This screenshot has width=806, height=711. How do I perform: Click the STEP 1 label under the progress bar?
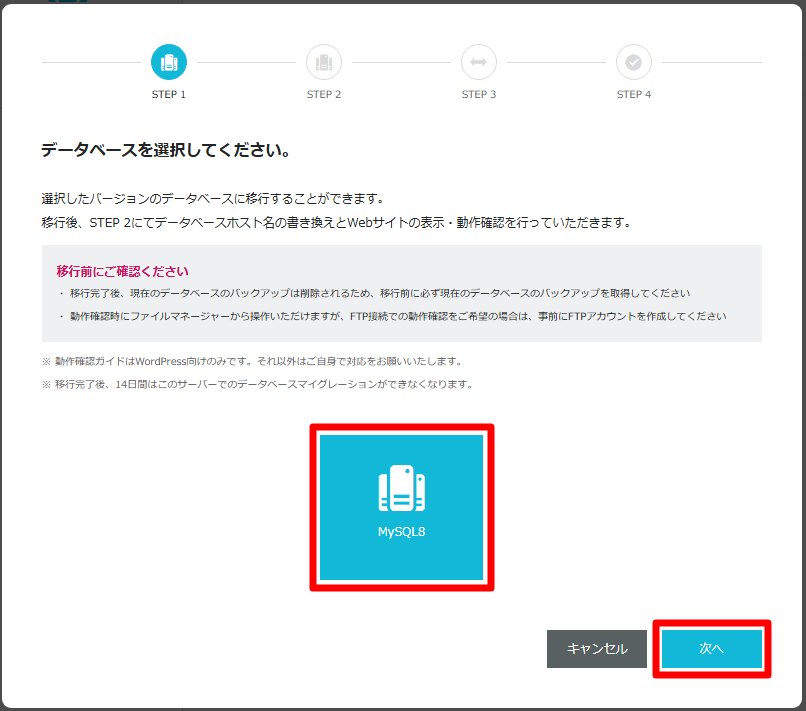[x=168, y=94]
